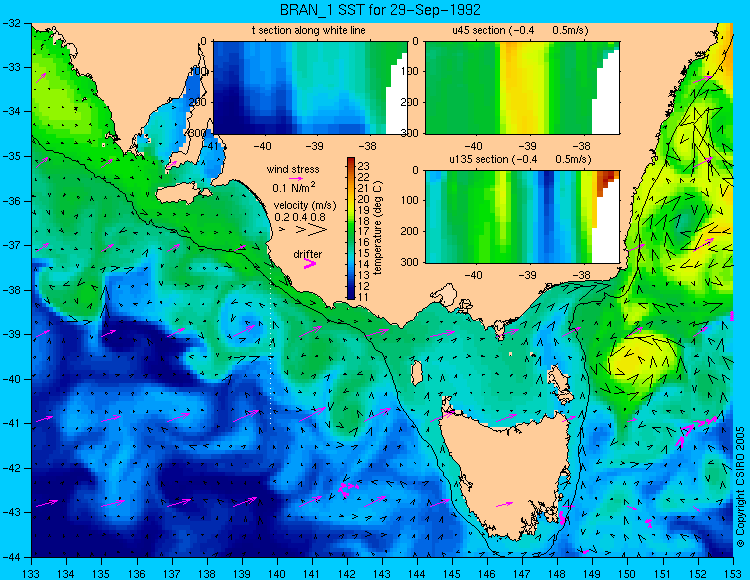The height and width of the screenshot is (580, 750).
Task: Click the magenta wind stress arrow legend symbol
Action: click(296, 178)
